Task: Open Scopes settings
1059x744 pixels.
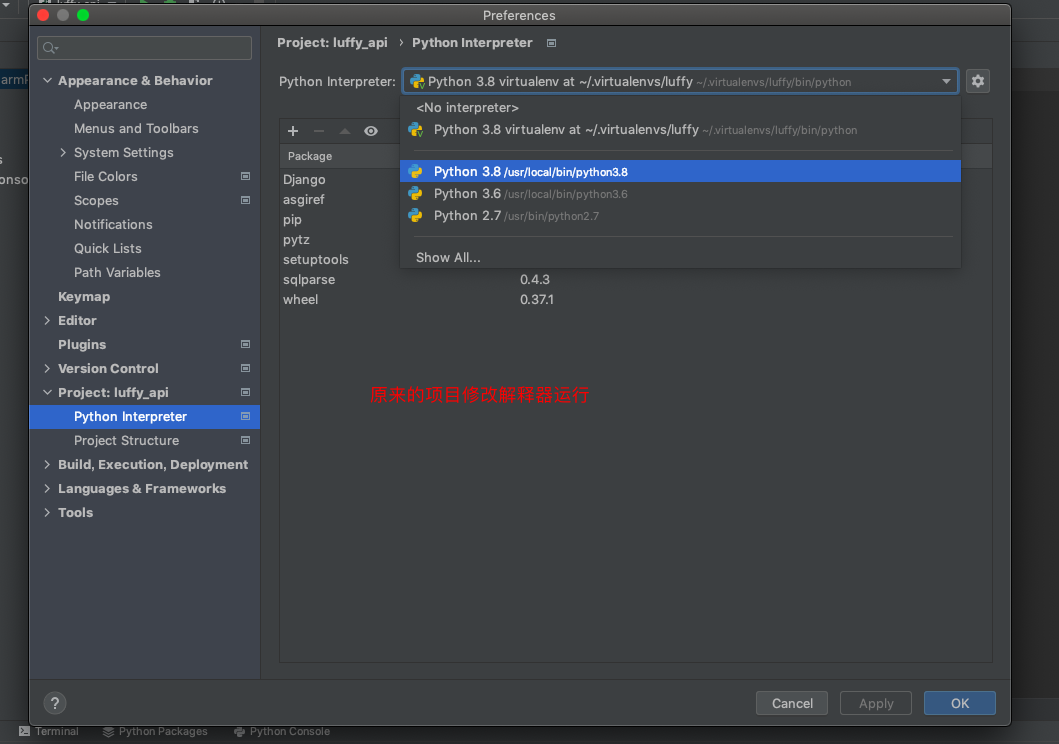Action: click(97, 201)
